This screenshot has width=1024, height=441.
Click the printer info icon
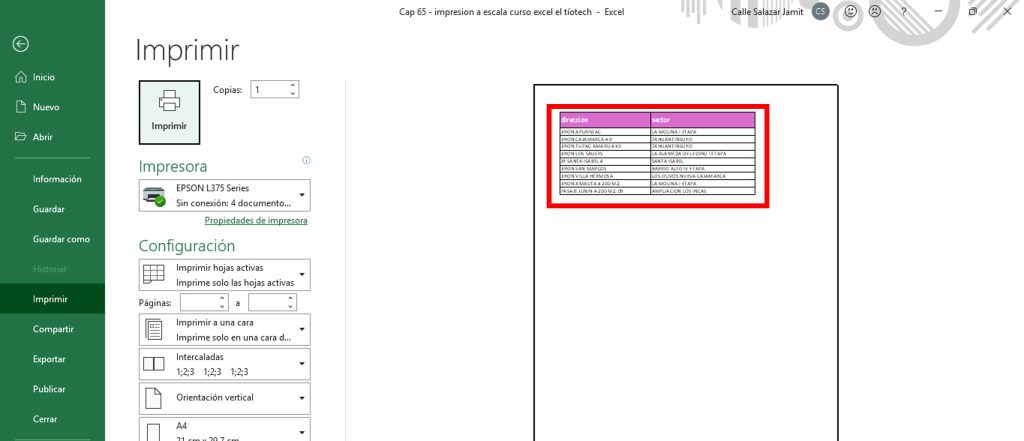pos(306,160)
